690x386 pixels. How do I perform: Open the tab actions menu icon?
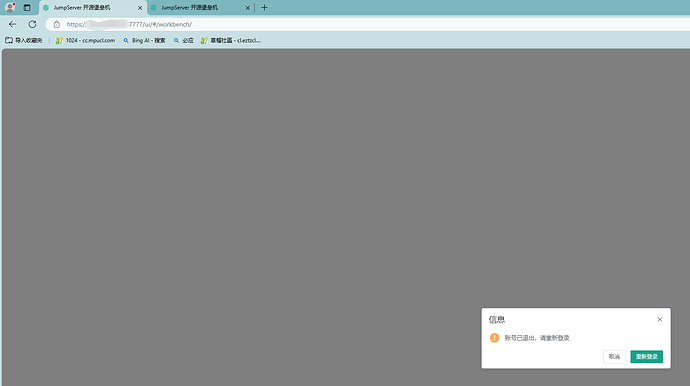click(x=27, y=7)
